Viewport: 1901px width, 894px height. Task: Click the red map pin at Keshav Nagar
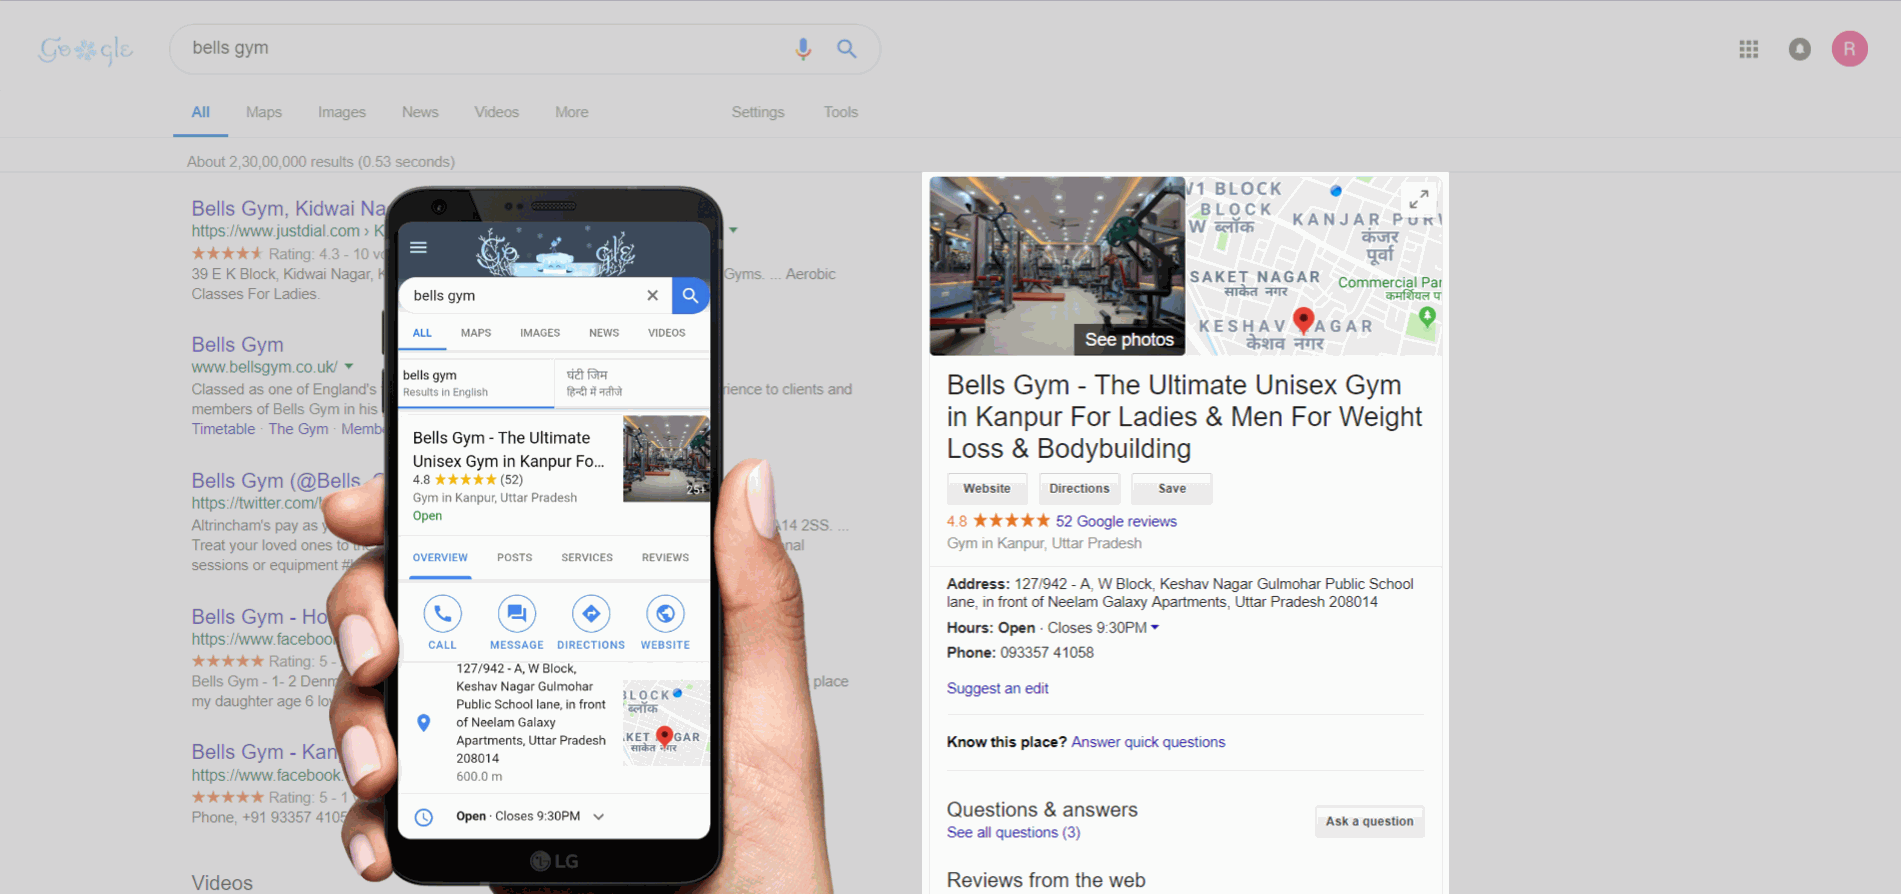coord(1303,320)
